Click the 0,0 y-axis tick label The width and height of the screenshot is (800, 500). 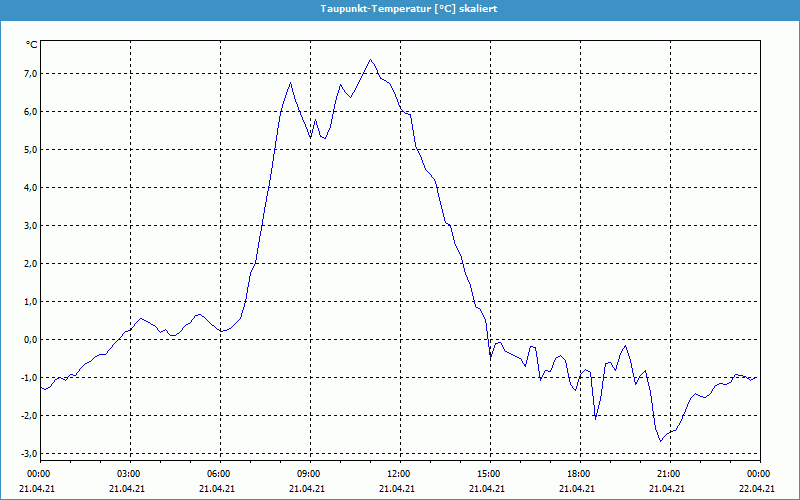point(29,340)
